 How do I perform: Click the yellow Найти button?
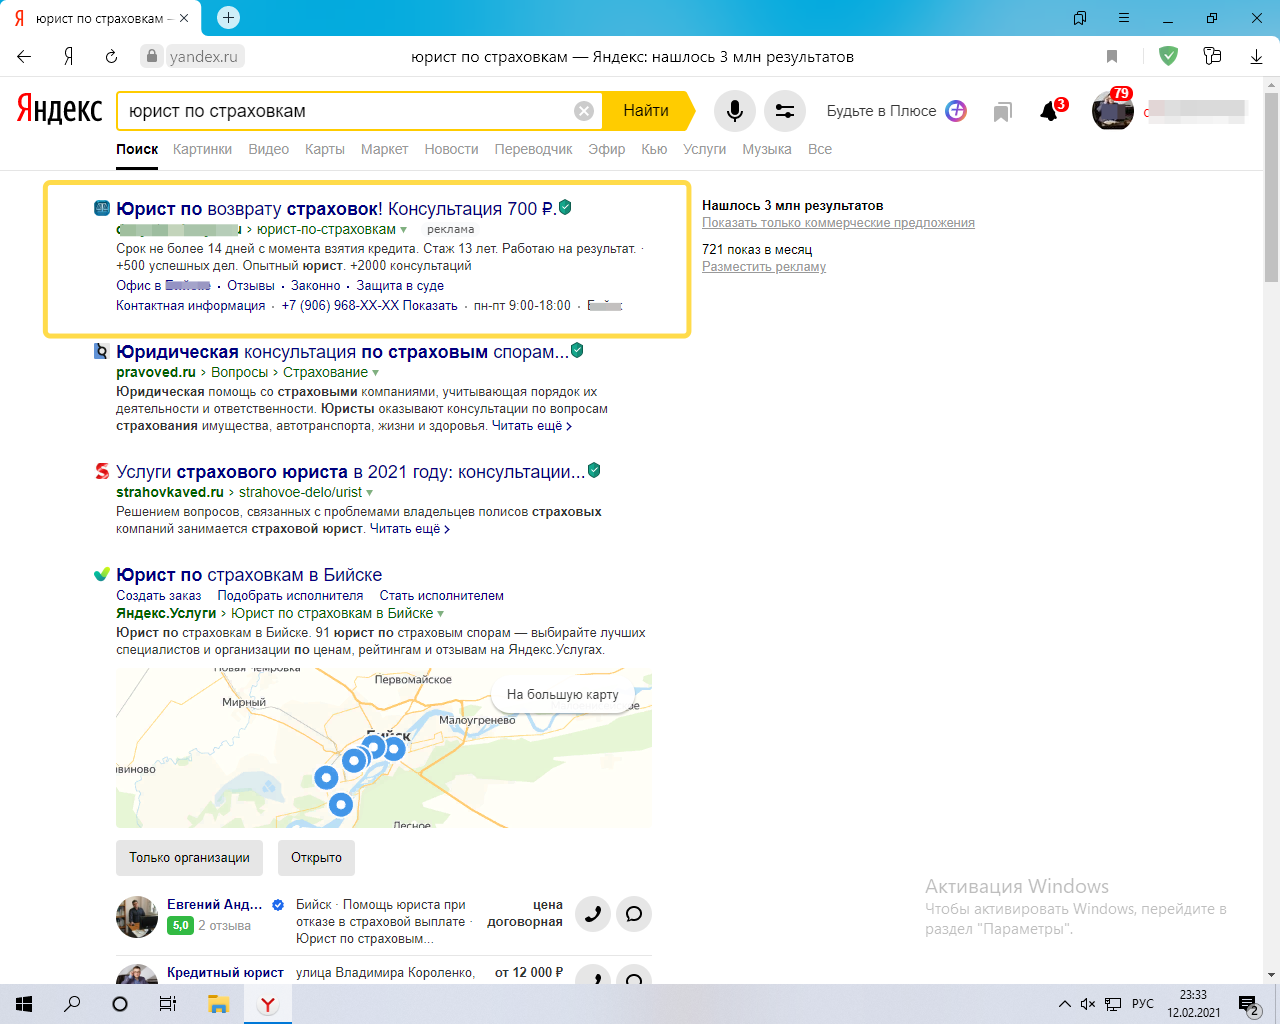pos(648,111)
